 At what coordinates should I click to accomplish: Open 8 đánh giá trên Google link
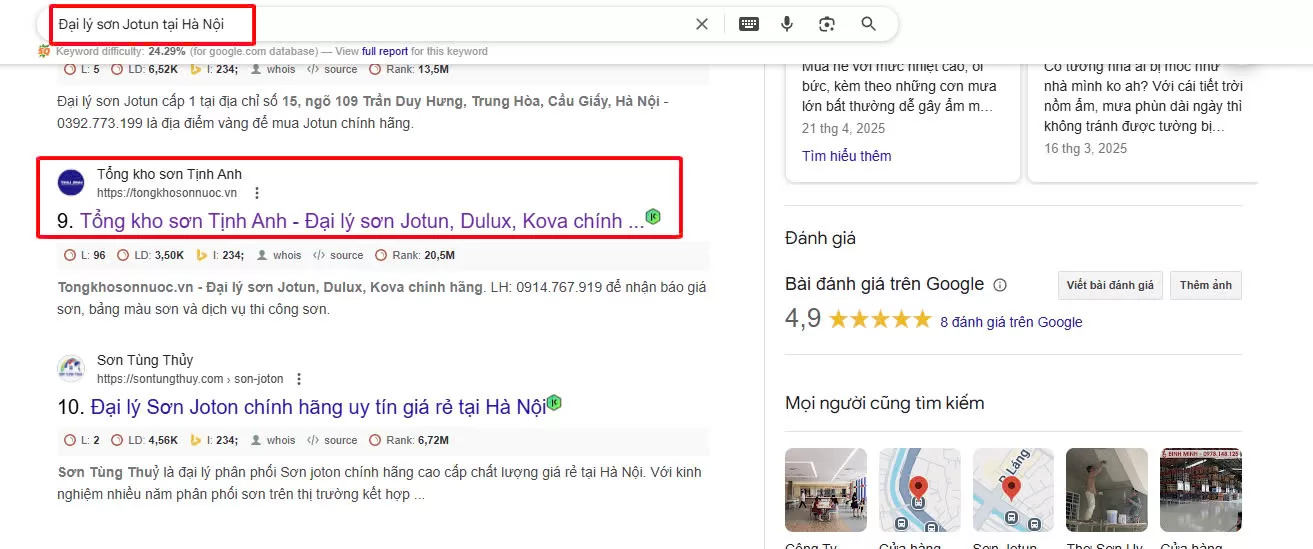coord(1011,322)
